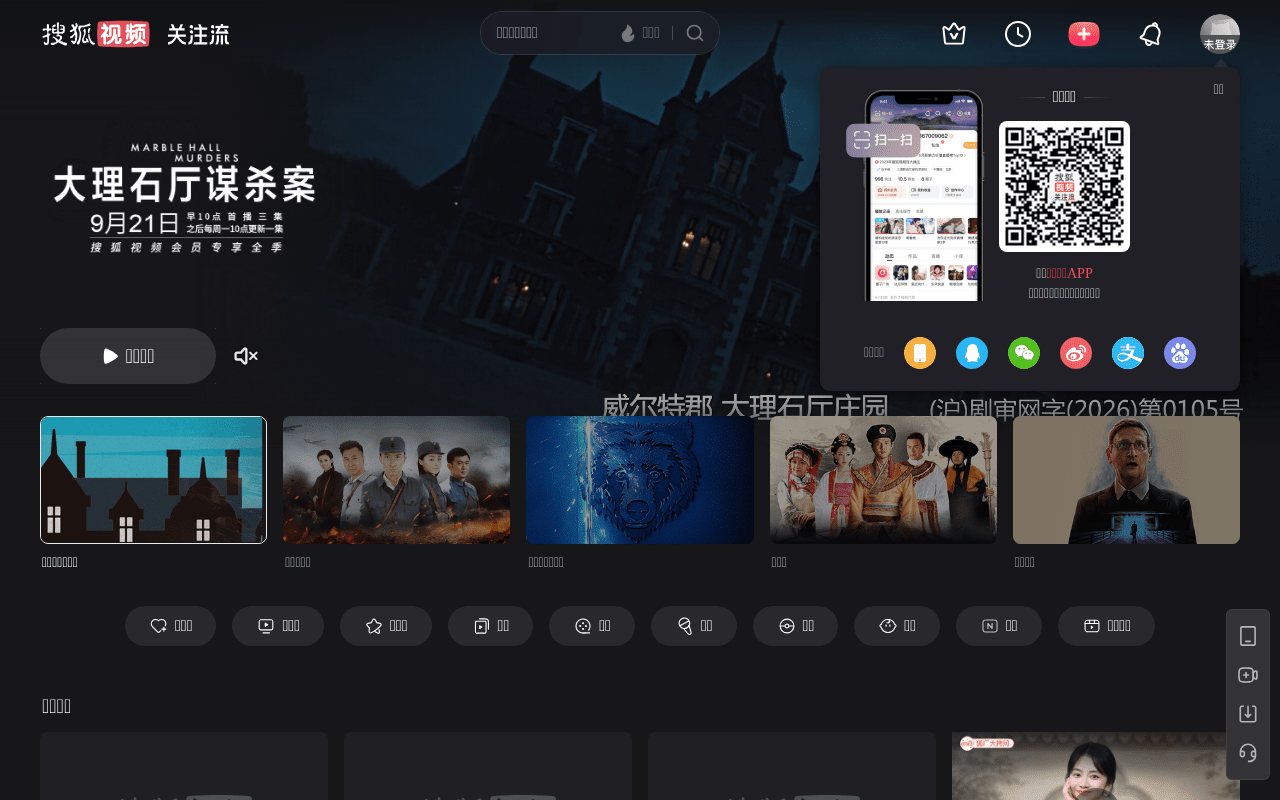1280x800 pixels.
Task: Open the N news icon category pill
Action: (x=999, y=626)
